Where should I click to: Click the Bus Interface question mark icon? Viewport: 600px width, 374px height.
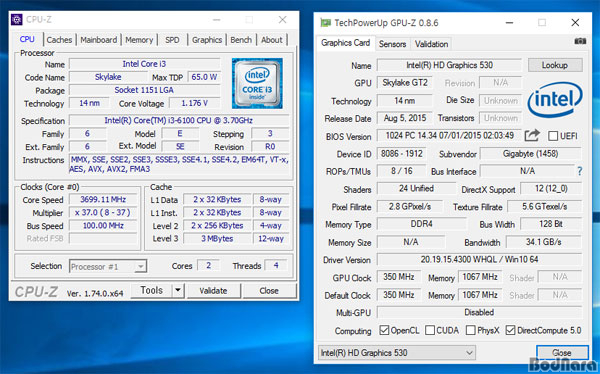580,171
